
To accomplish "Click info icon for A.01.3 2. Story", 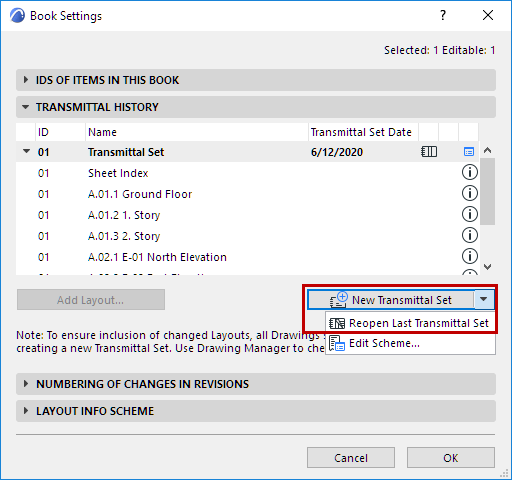I will 469,235.
